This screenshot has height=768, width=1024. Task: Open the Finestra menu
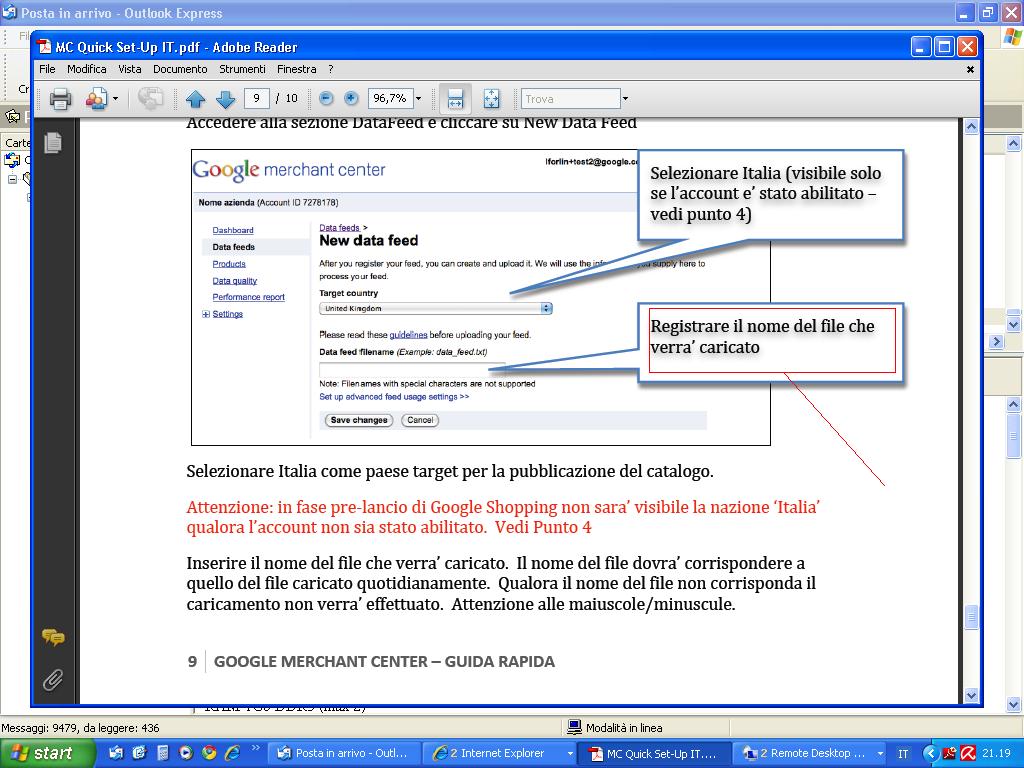296,69
